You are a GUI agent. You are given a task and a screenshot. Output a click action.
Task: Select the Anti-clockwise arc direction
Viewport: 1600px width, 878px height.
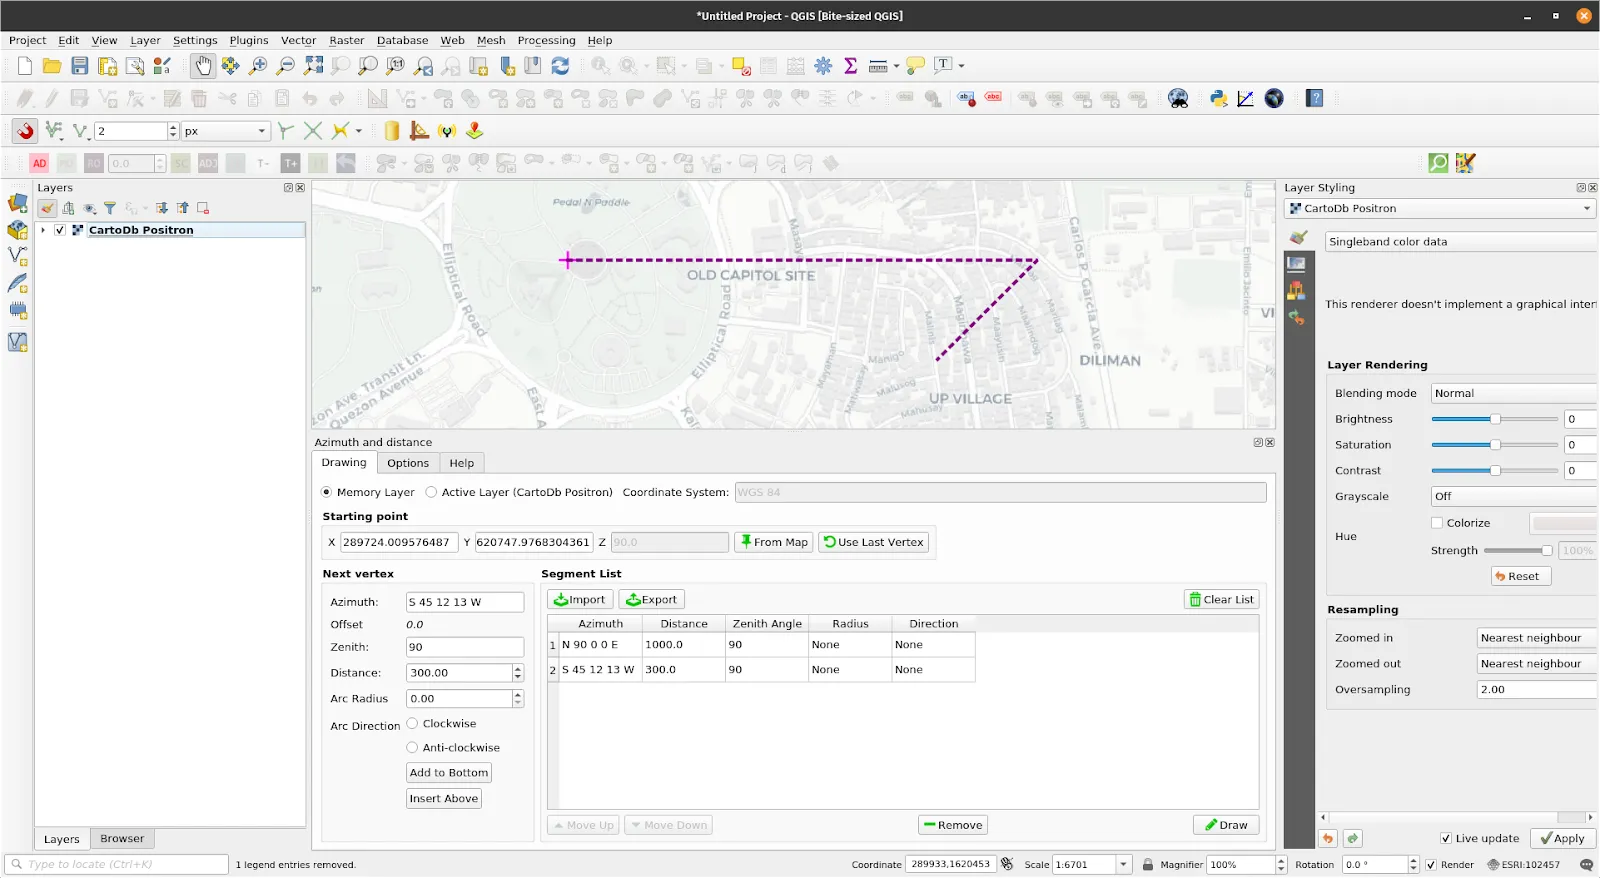pyautogui.click(x=412, y=747)
